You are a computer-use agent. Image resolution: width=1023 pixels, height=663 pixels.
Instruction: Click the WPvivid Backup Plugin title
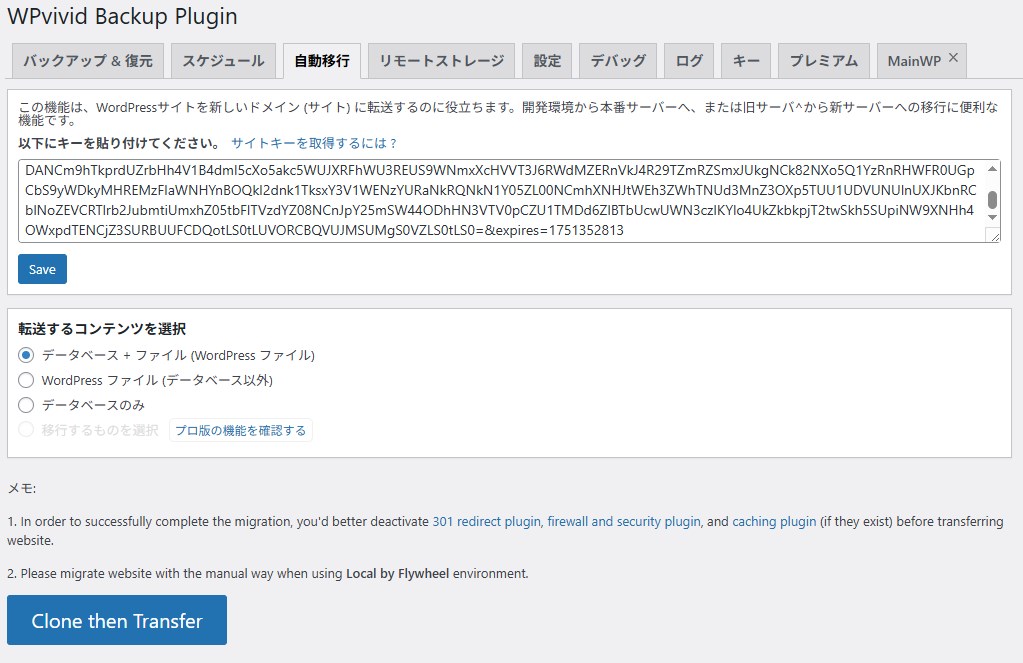[x=122, y=16]
